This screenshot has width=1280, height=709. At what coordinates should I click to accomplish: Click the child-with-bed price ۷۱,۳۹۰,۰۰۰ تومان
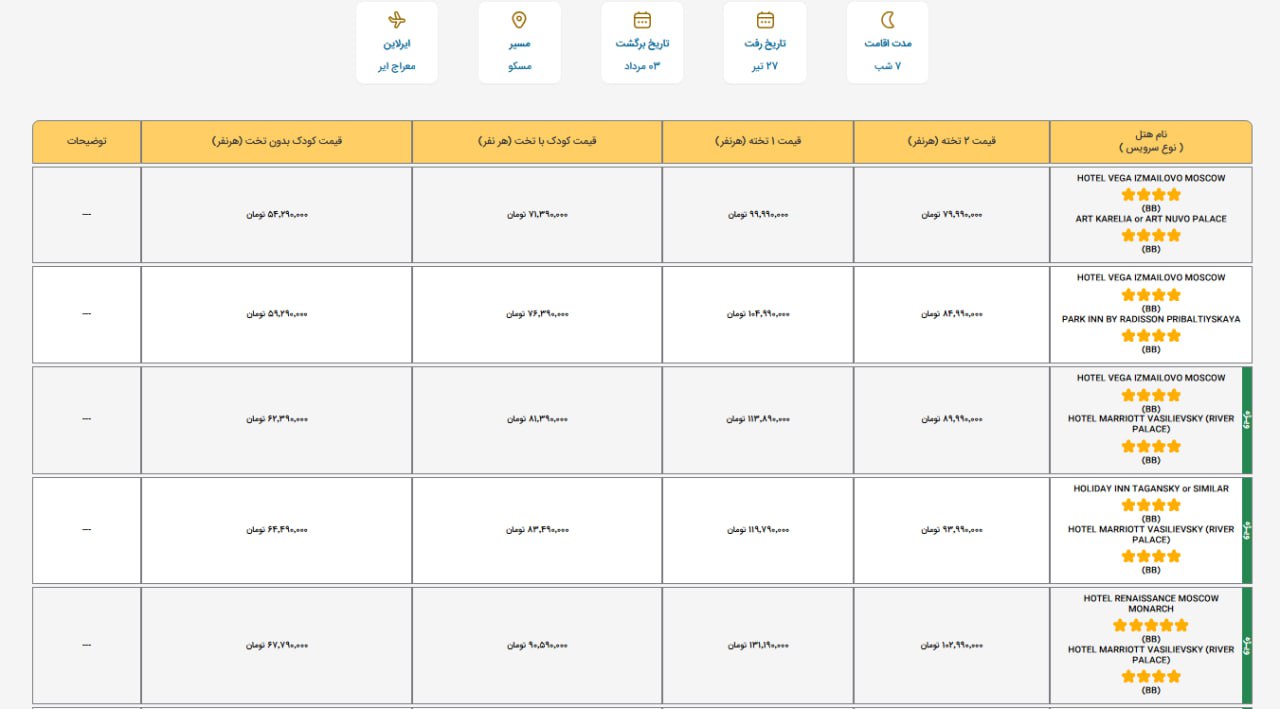(537, 214)
